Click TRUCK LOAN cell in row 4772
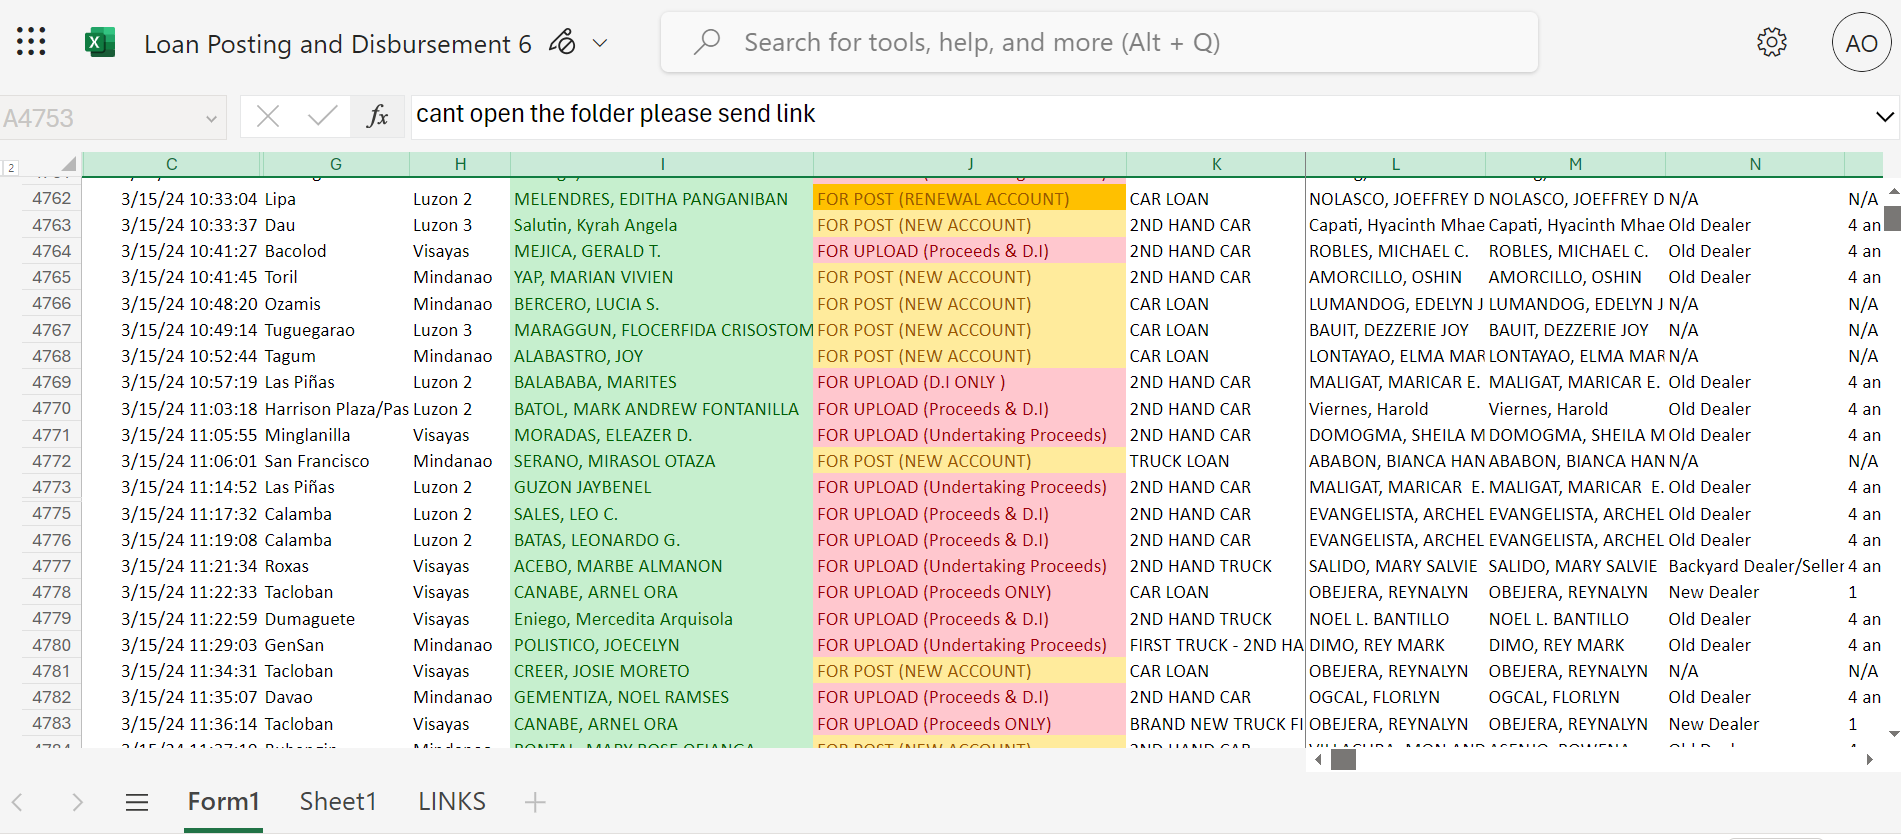The height and width of the screenshot is (840, 1901). [x=1216, y=461]
